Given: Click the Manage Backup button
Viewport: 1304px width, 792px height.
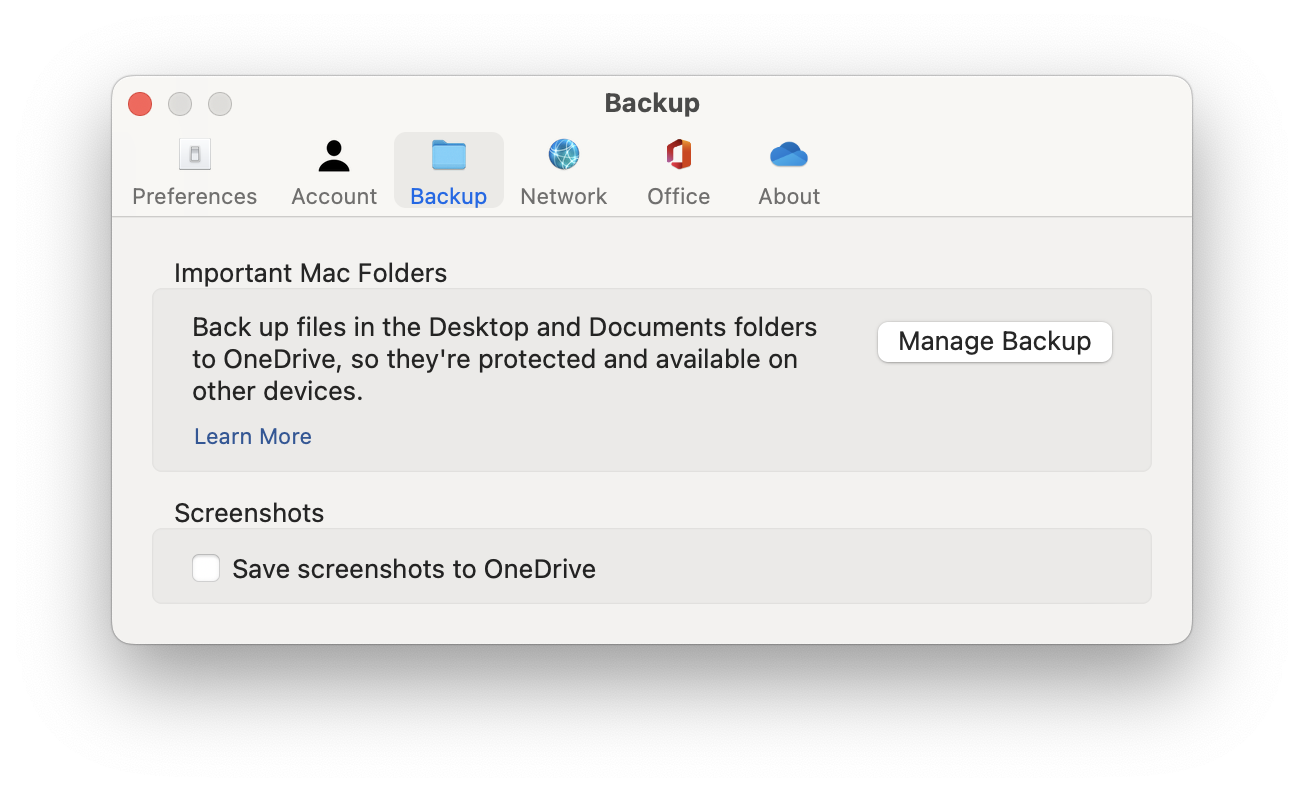Looking at the screenshot, I should pos(995,342).
